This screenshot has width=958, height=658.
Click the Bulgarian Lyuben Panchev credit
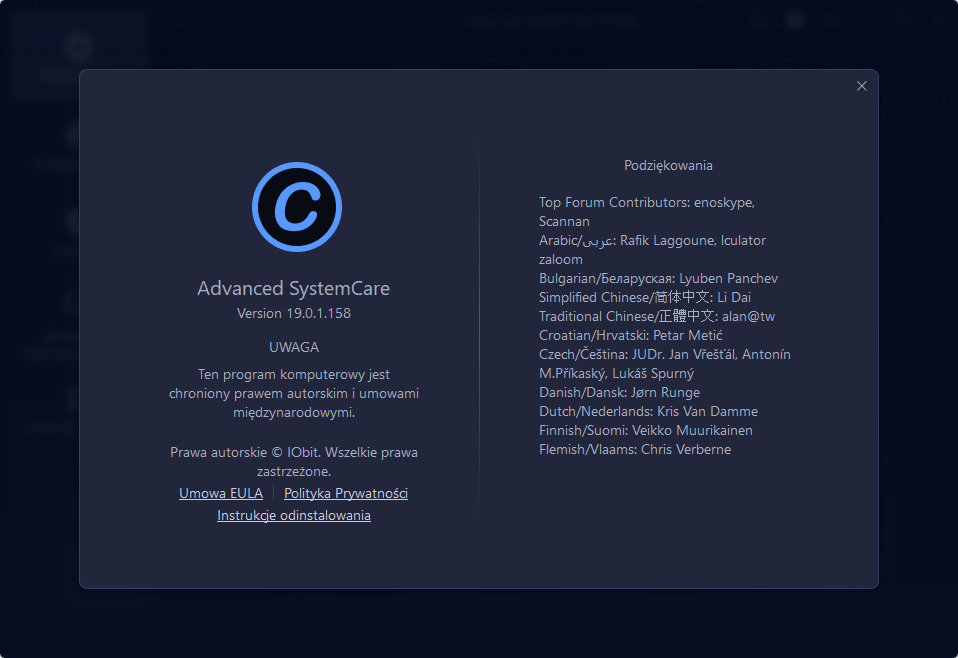point(658,279)
